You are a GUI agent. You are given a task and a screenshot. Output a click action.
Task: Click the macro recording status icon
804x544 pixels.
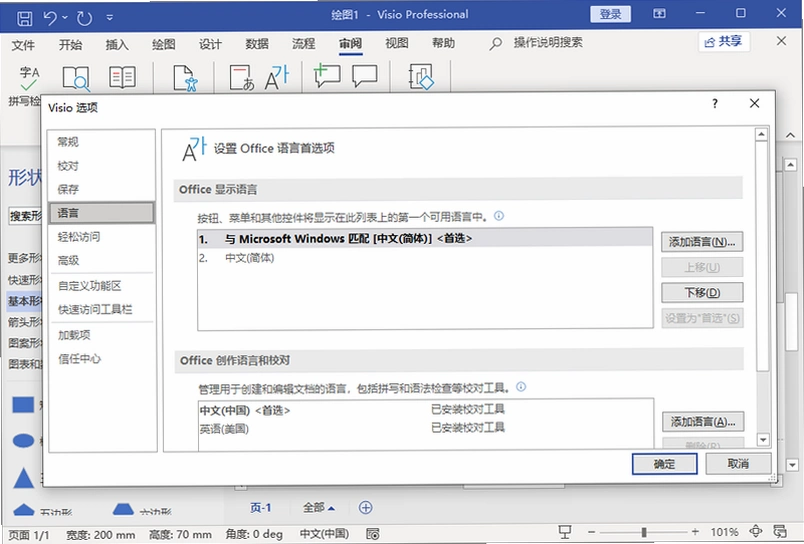coord(373,534)
